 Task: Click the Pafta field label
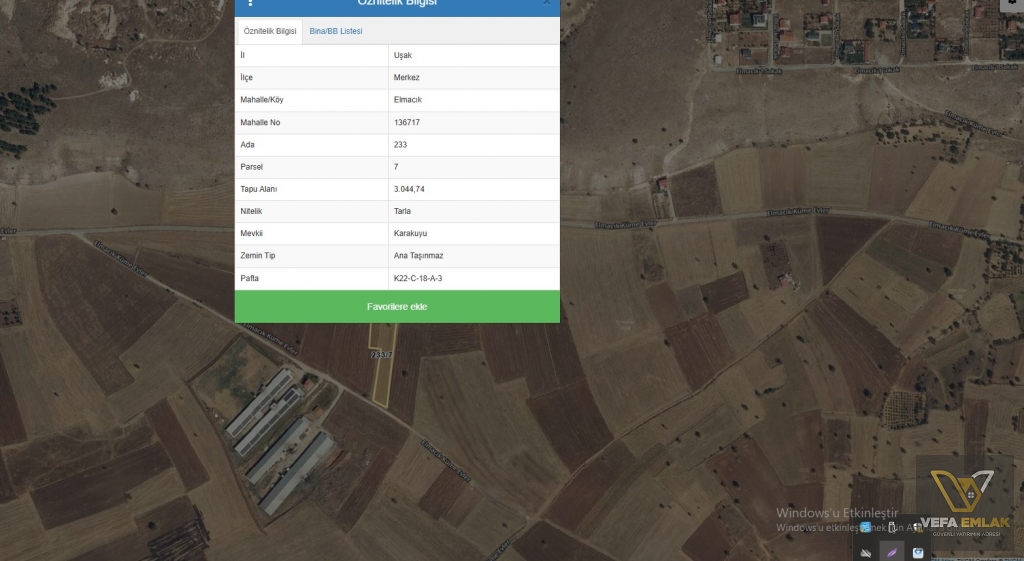pyautogui.click(x=249, y=278)
